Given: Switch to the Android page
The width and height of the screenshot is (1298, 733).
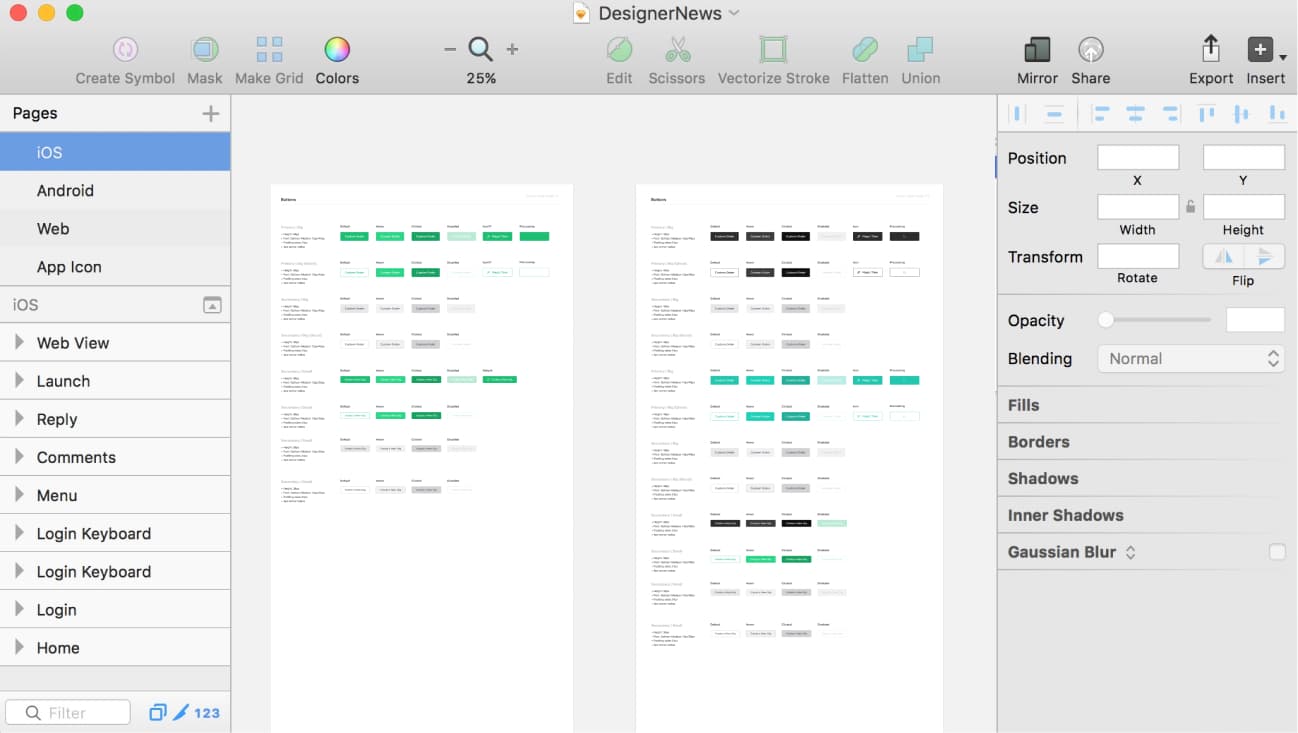Looking at the screenshot, I should click(x=66, y=190).
